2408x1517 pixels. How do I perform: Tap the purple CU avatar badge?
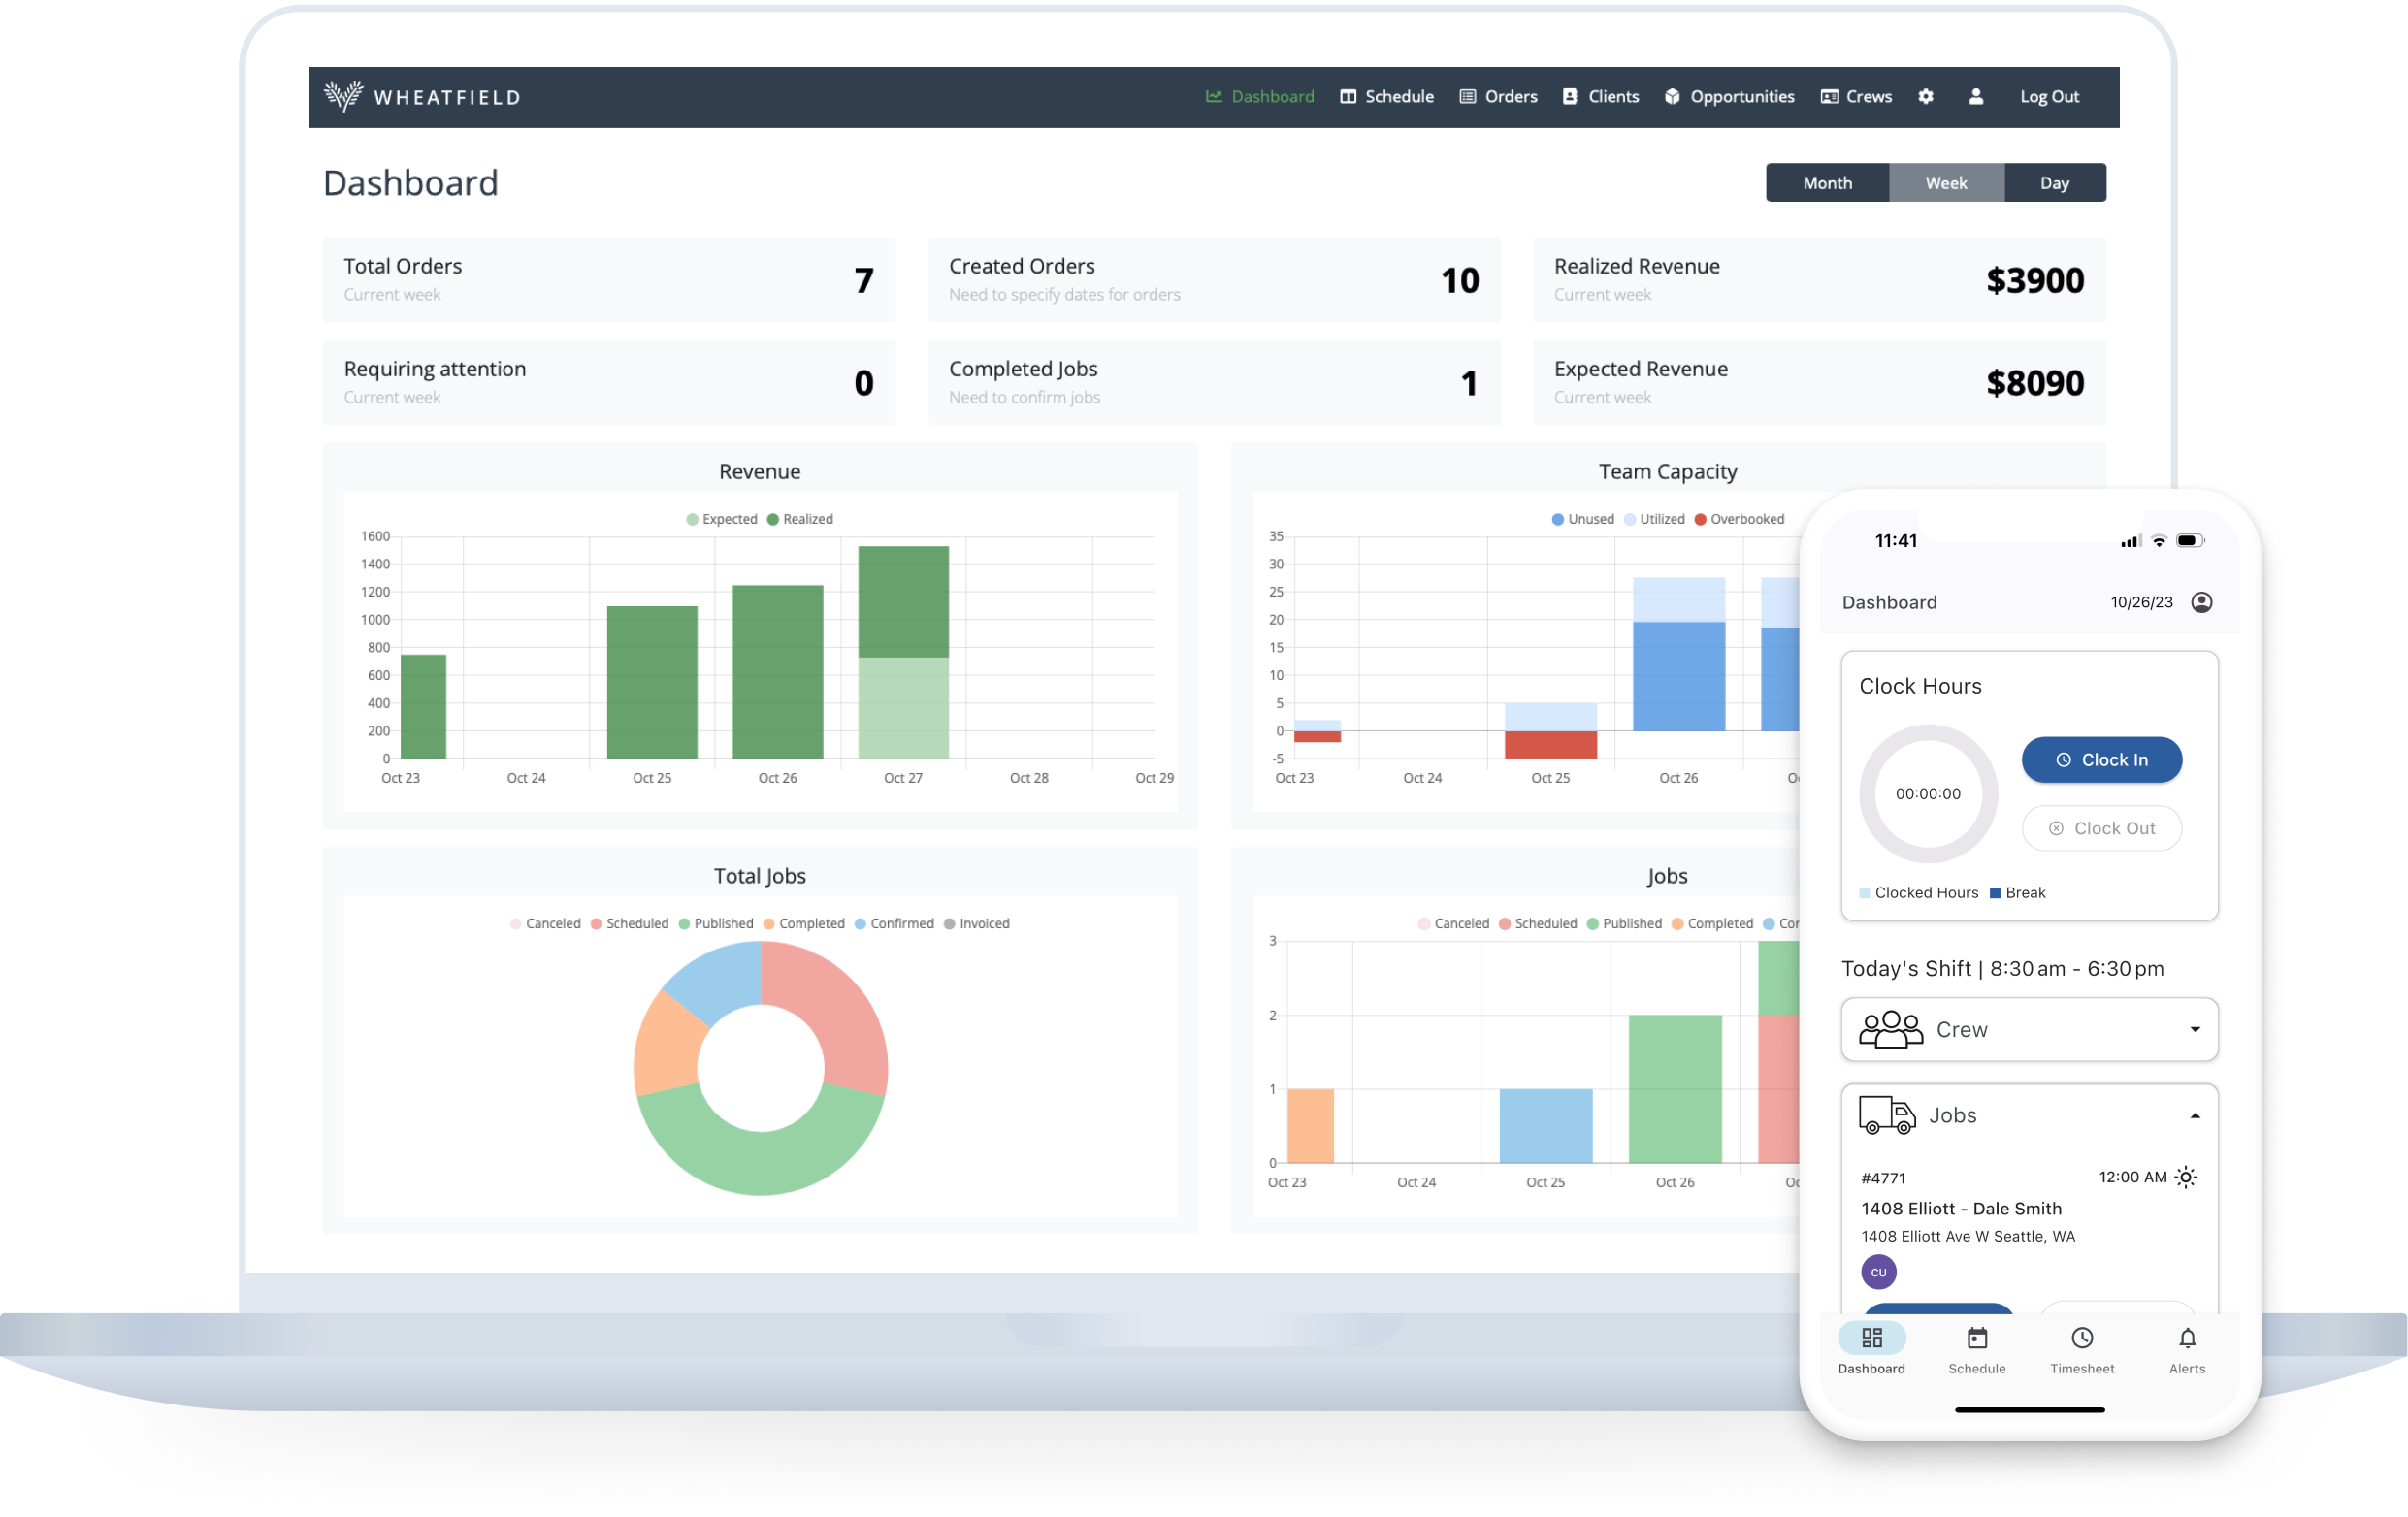point(1878,1272)
